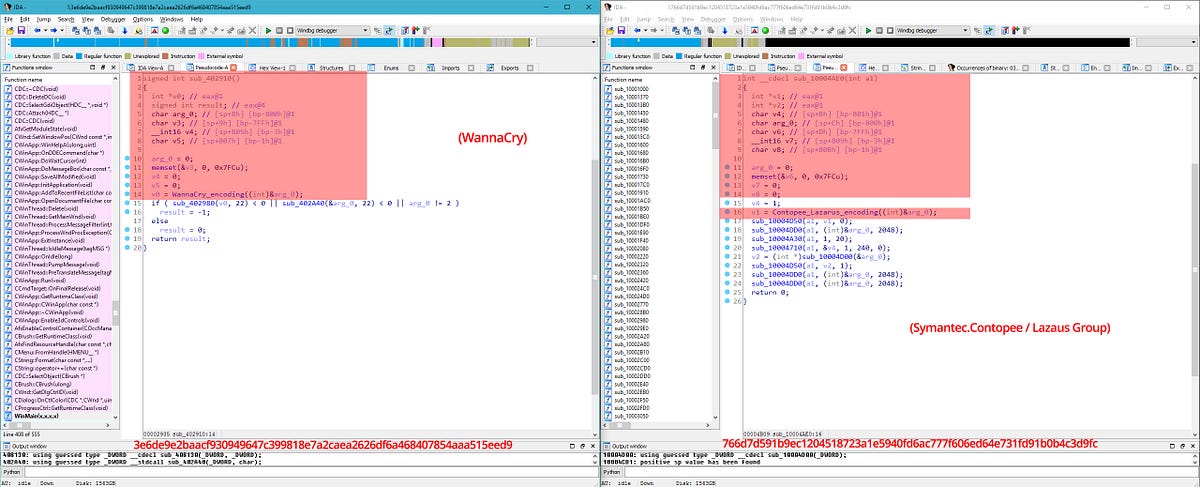Switch to Hex View-1 tab, left IDA
The image size is (1200, 487).
point(271,68)
